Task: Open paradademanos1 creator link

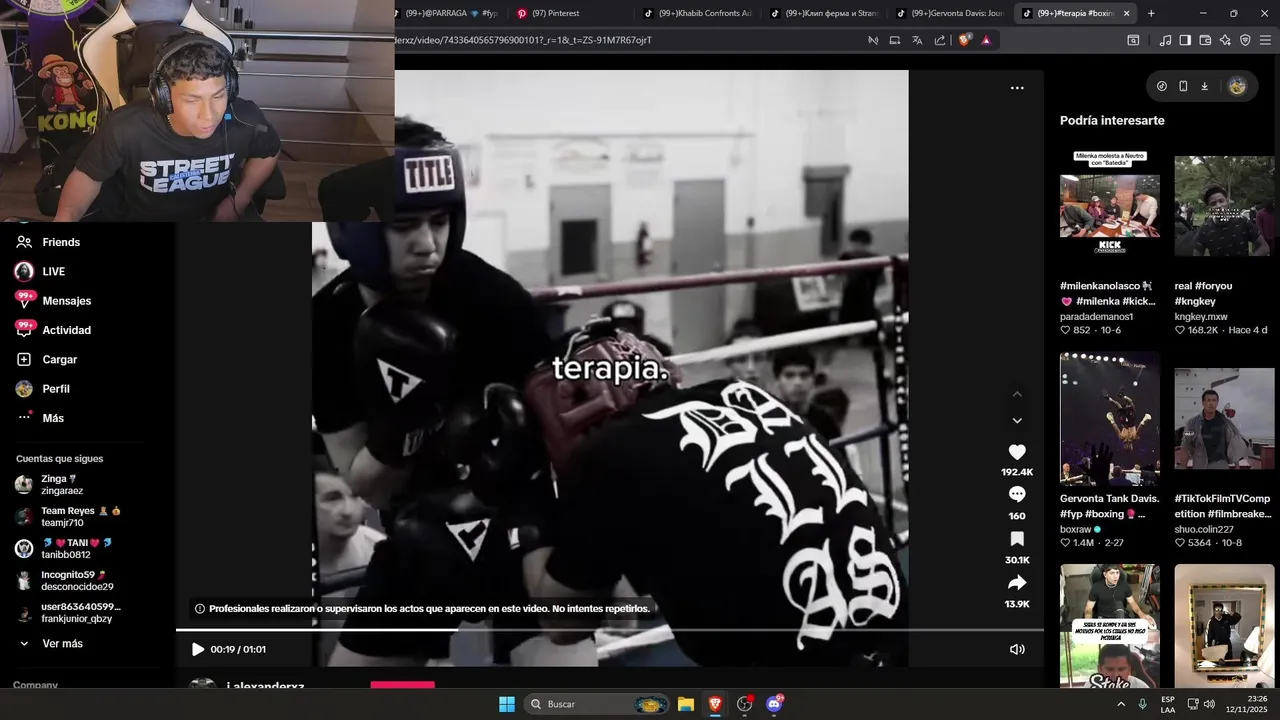Action: click(1096, 317)
